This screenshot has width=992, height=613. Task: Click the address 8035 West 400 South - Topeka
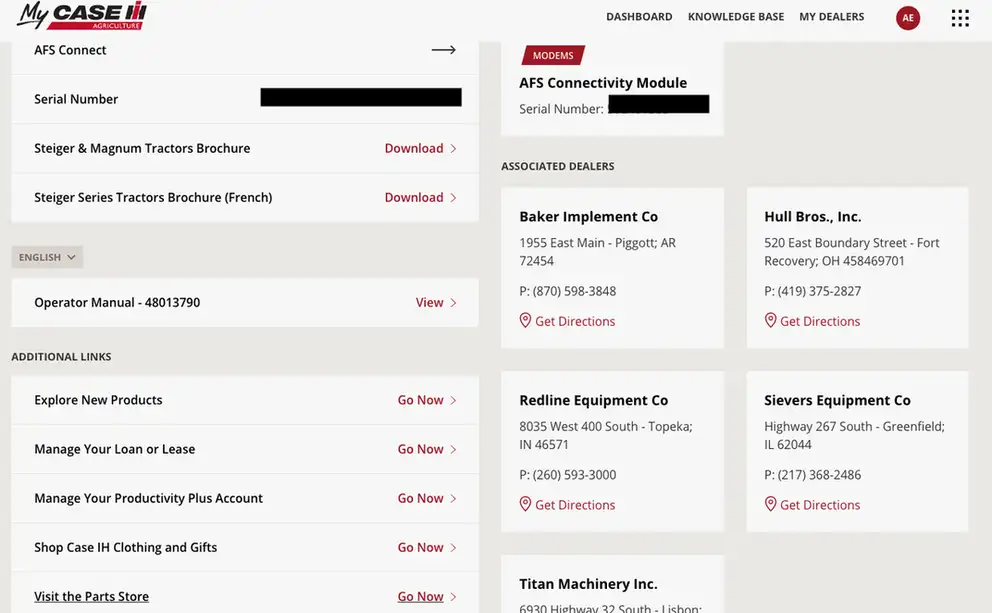coord(605,435)
